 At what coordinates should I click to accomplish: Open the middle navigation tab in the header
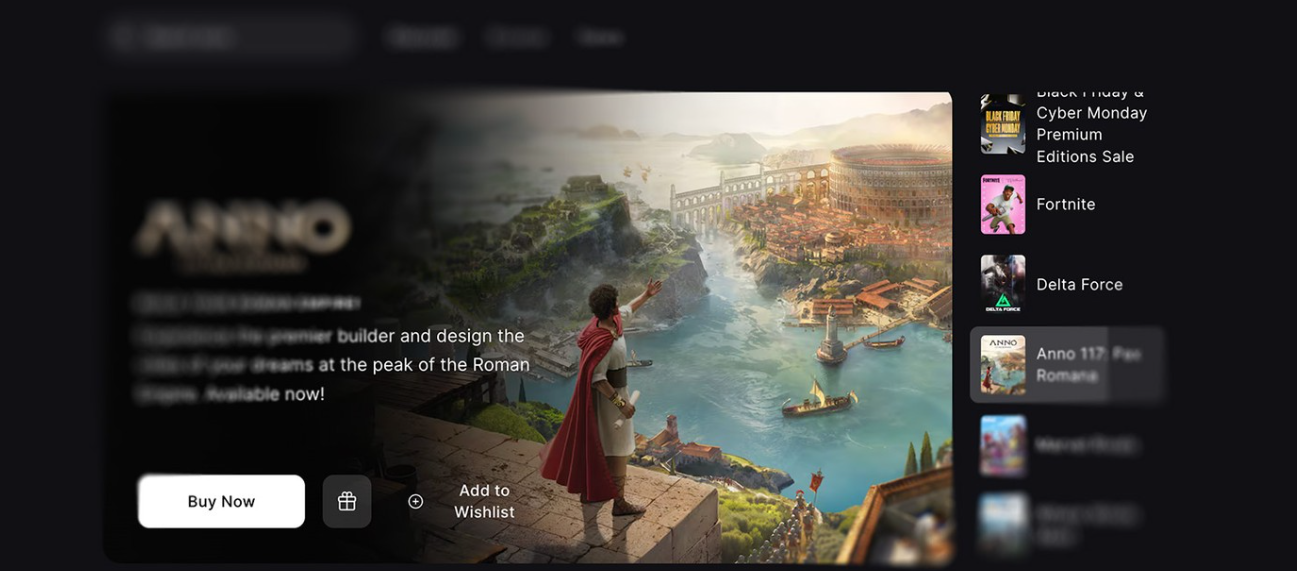click(517, 37)
